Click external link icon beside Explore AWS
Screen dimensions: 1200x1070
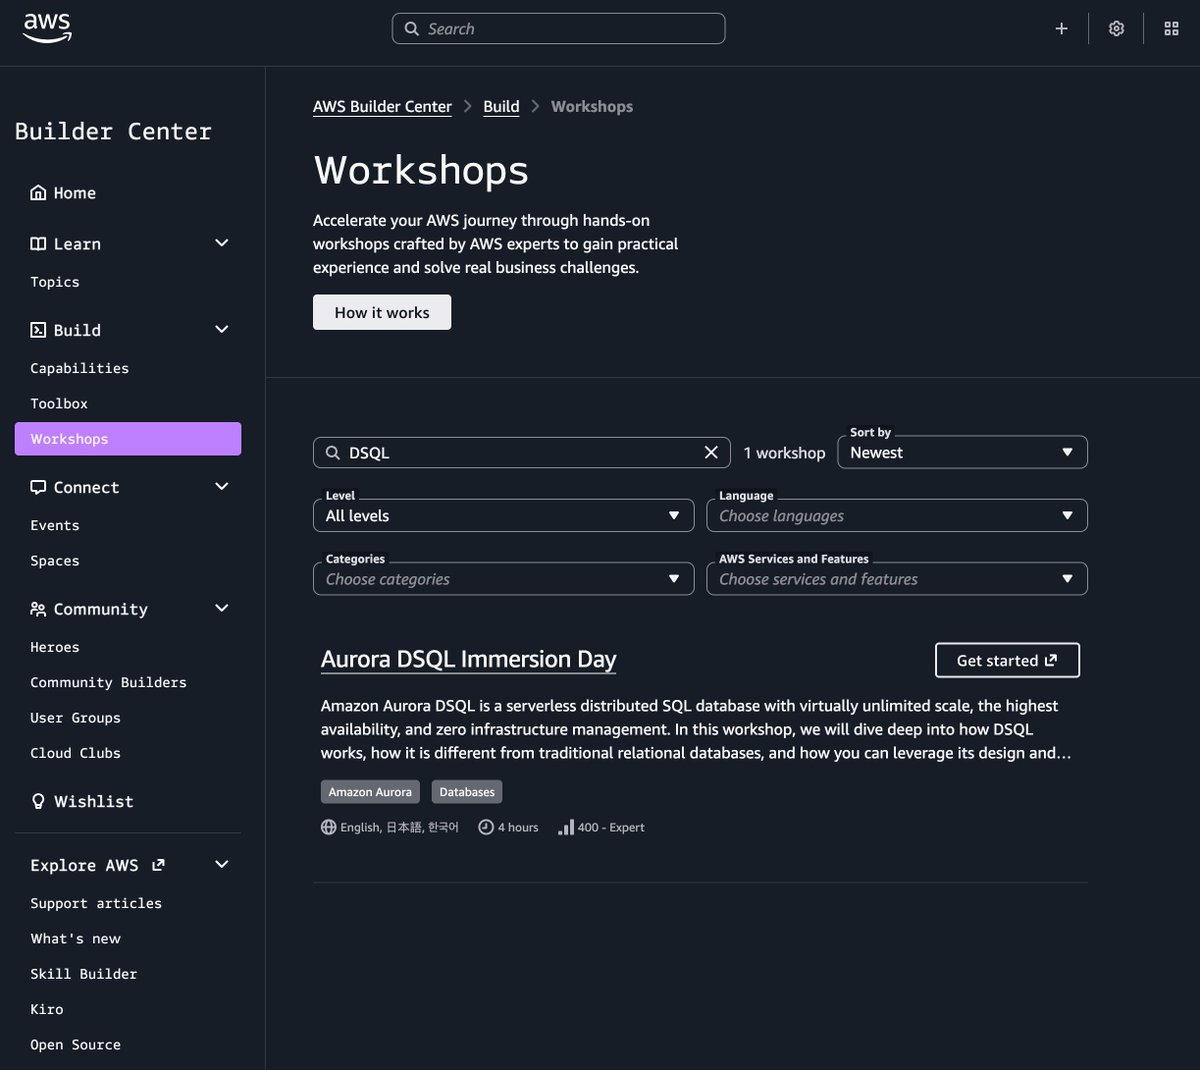pyautogui.click(x=158, y=865)
